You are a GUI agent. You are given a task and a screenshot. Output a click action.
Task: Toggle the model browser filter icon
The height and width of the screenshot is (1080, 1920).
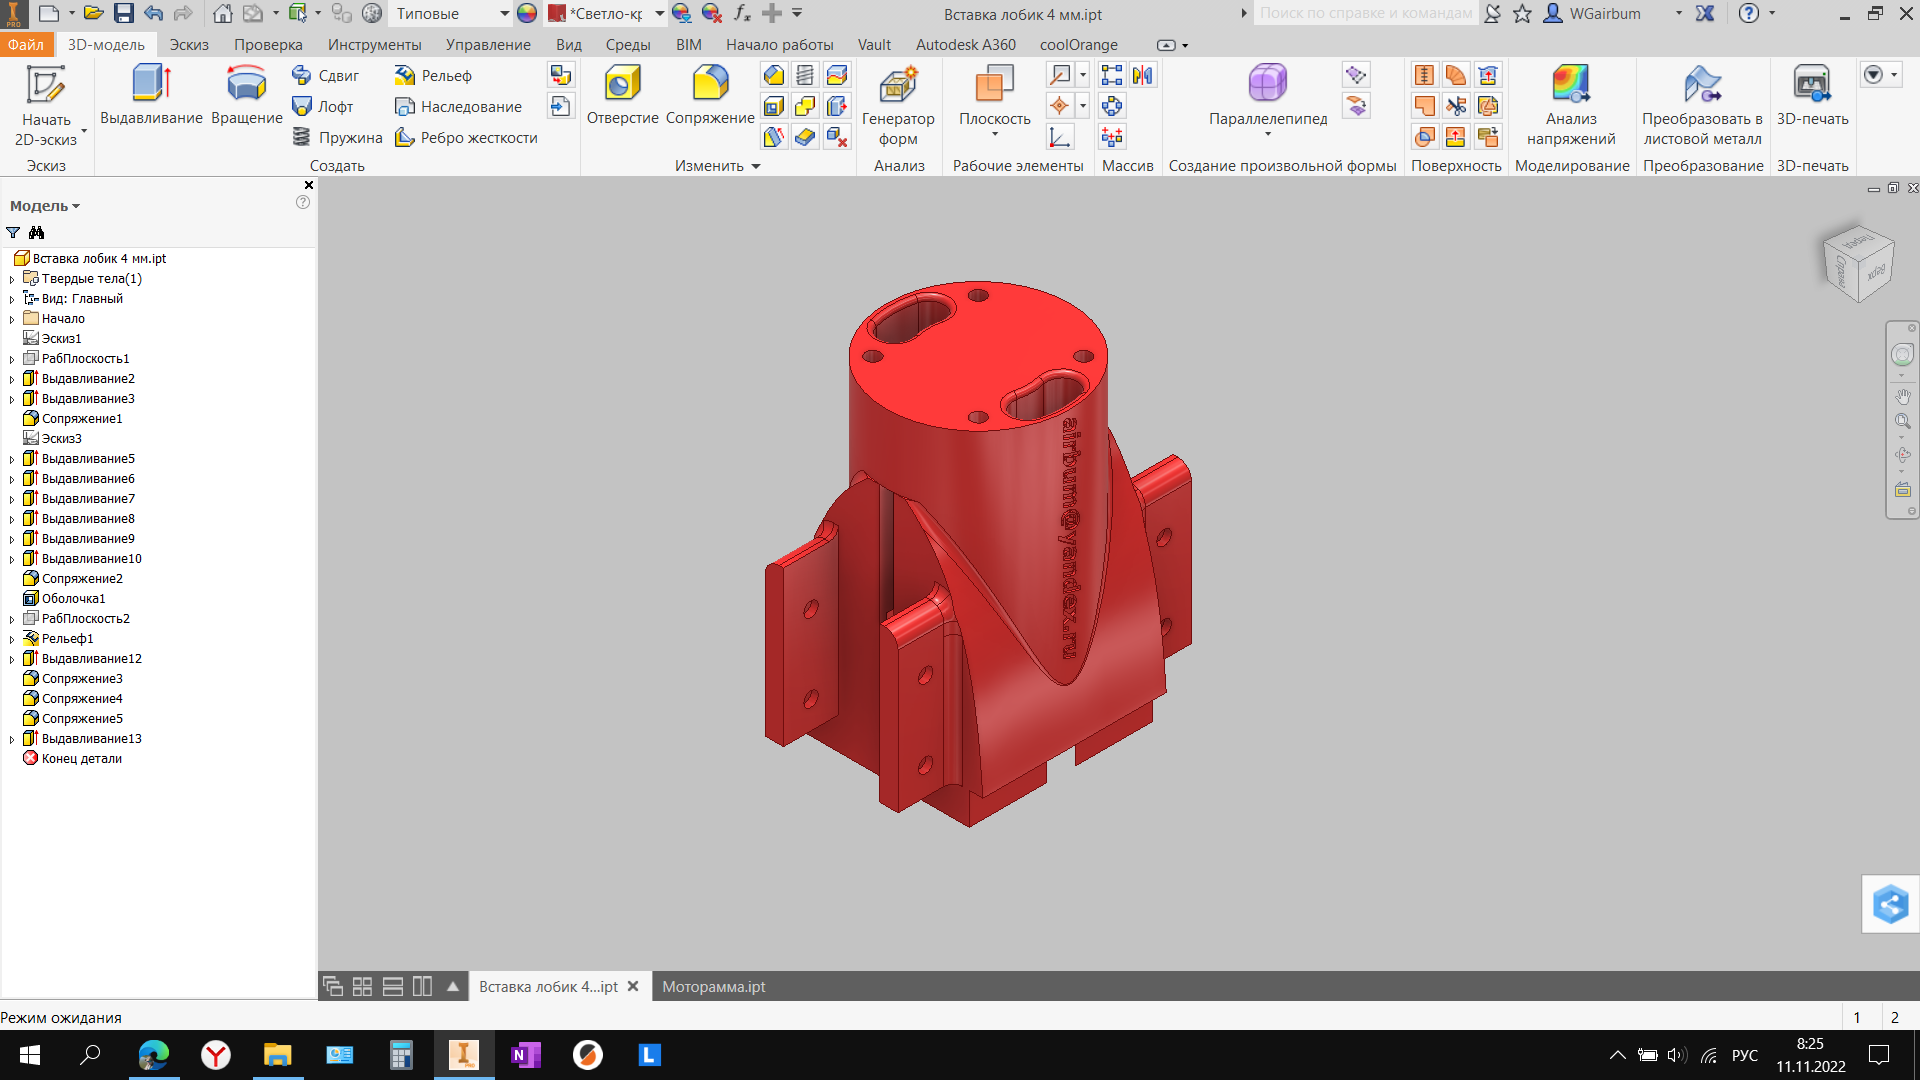pos(13,232)
